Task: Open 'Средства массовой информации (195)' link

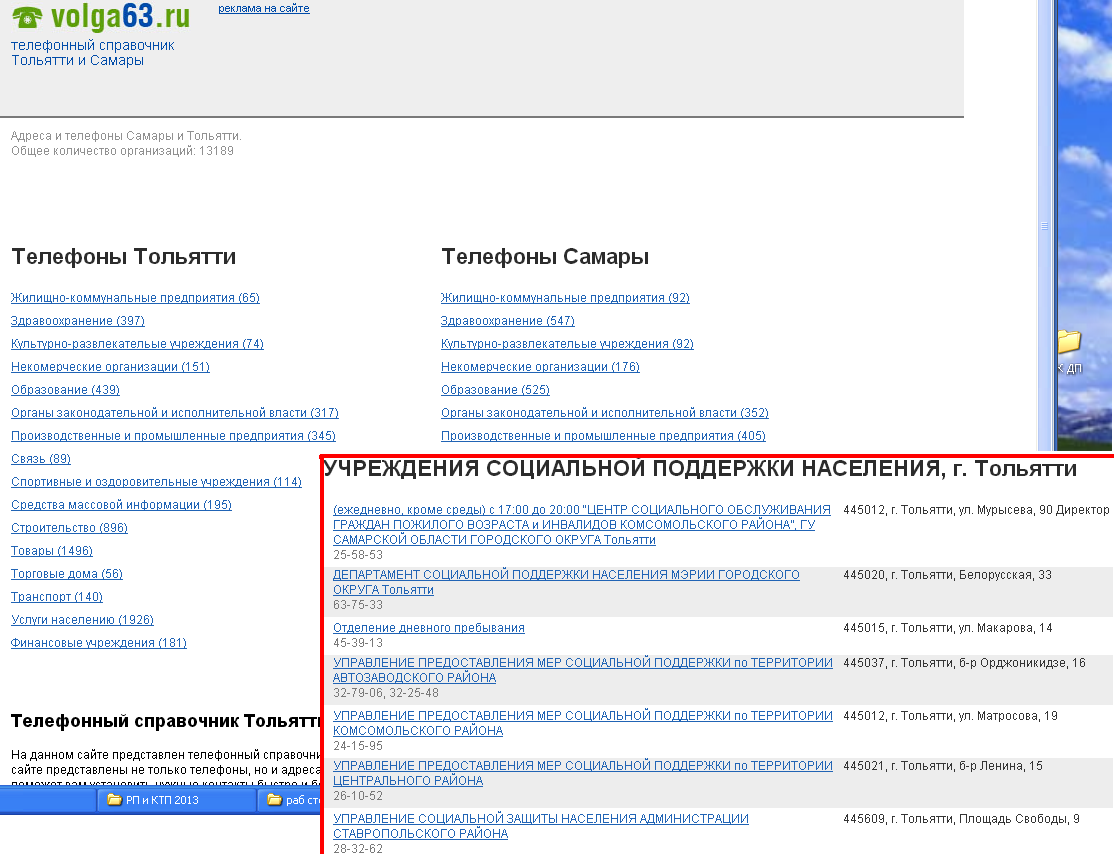Action: coord(121,505)
